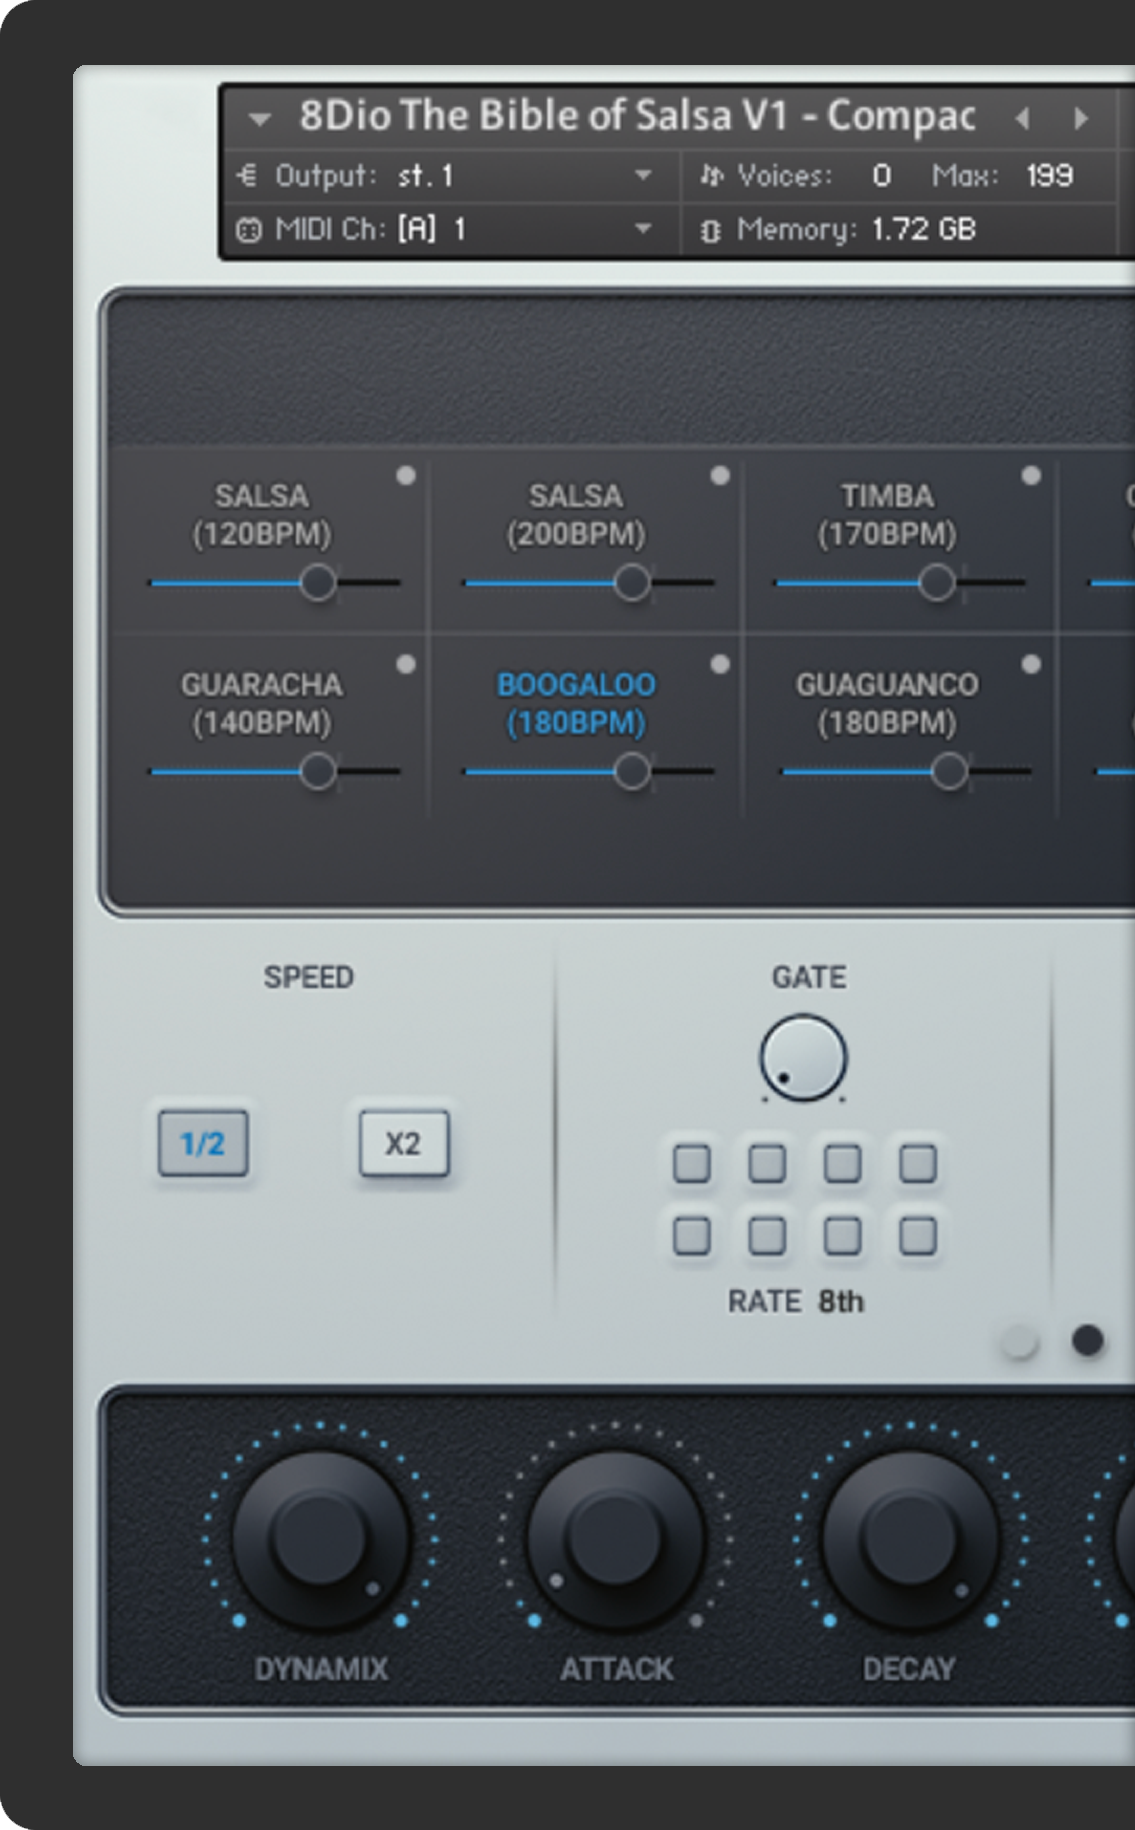Select the BOOGALOO (180BPM) style
Screen dimensions: 1135x1830
pos(576,703)
